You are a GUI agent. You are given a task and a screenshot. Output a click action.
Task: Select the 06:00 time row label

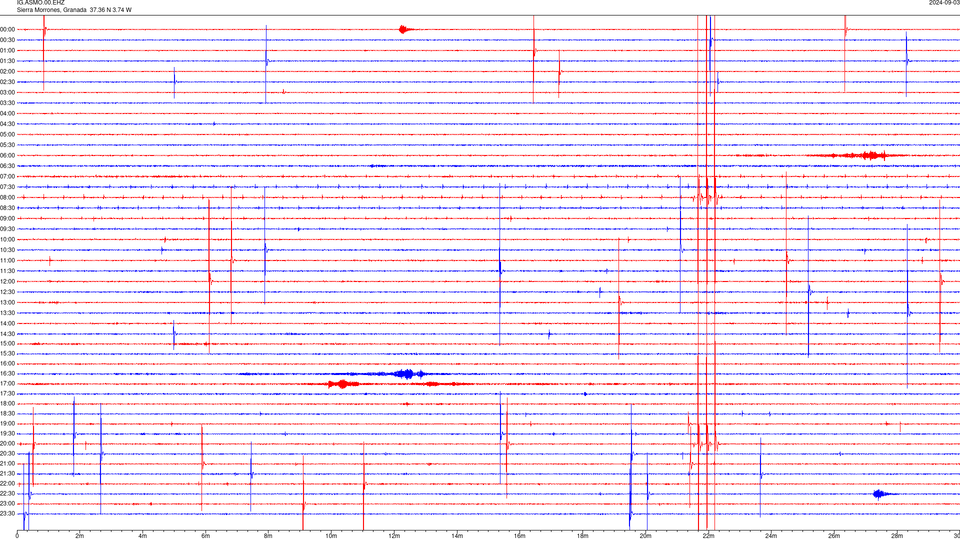pyautogui.click(x=8, y=156)
